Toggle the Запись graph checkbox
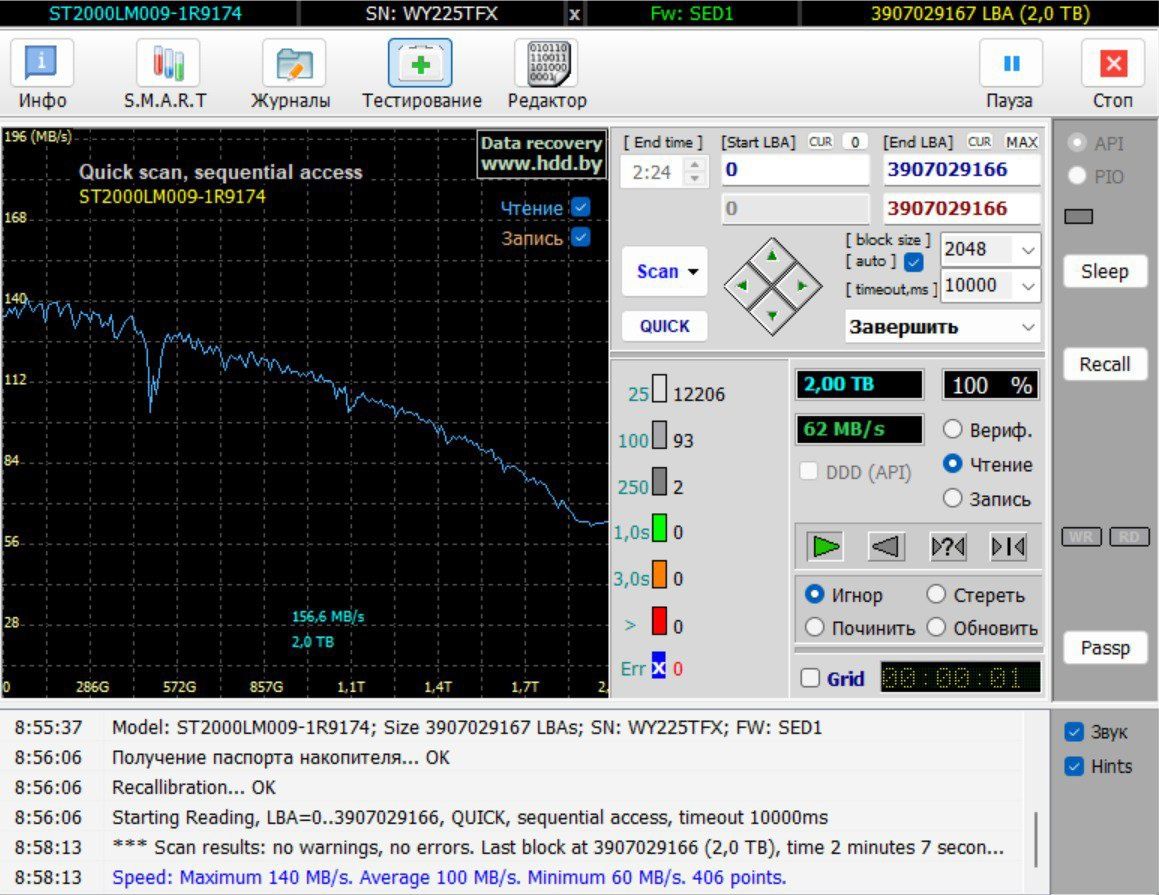The image size is (1159, 895). (581, 237)
